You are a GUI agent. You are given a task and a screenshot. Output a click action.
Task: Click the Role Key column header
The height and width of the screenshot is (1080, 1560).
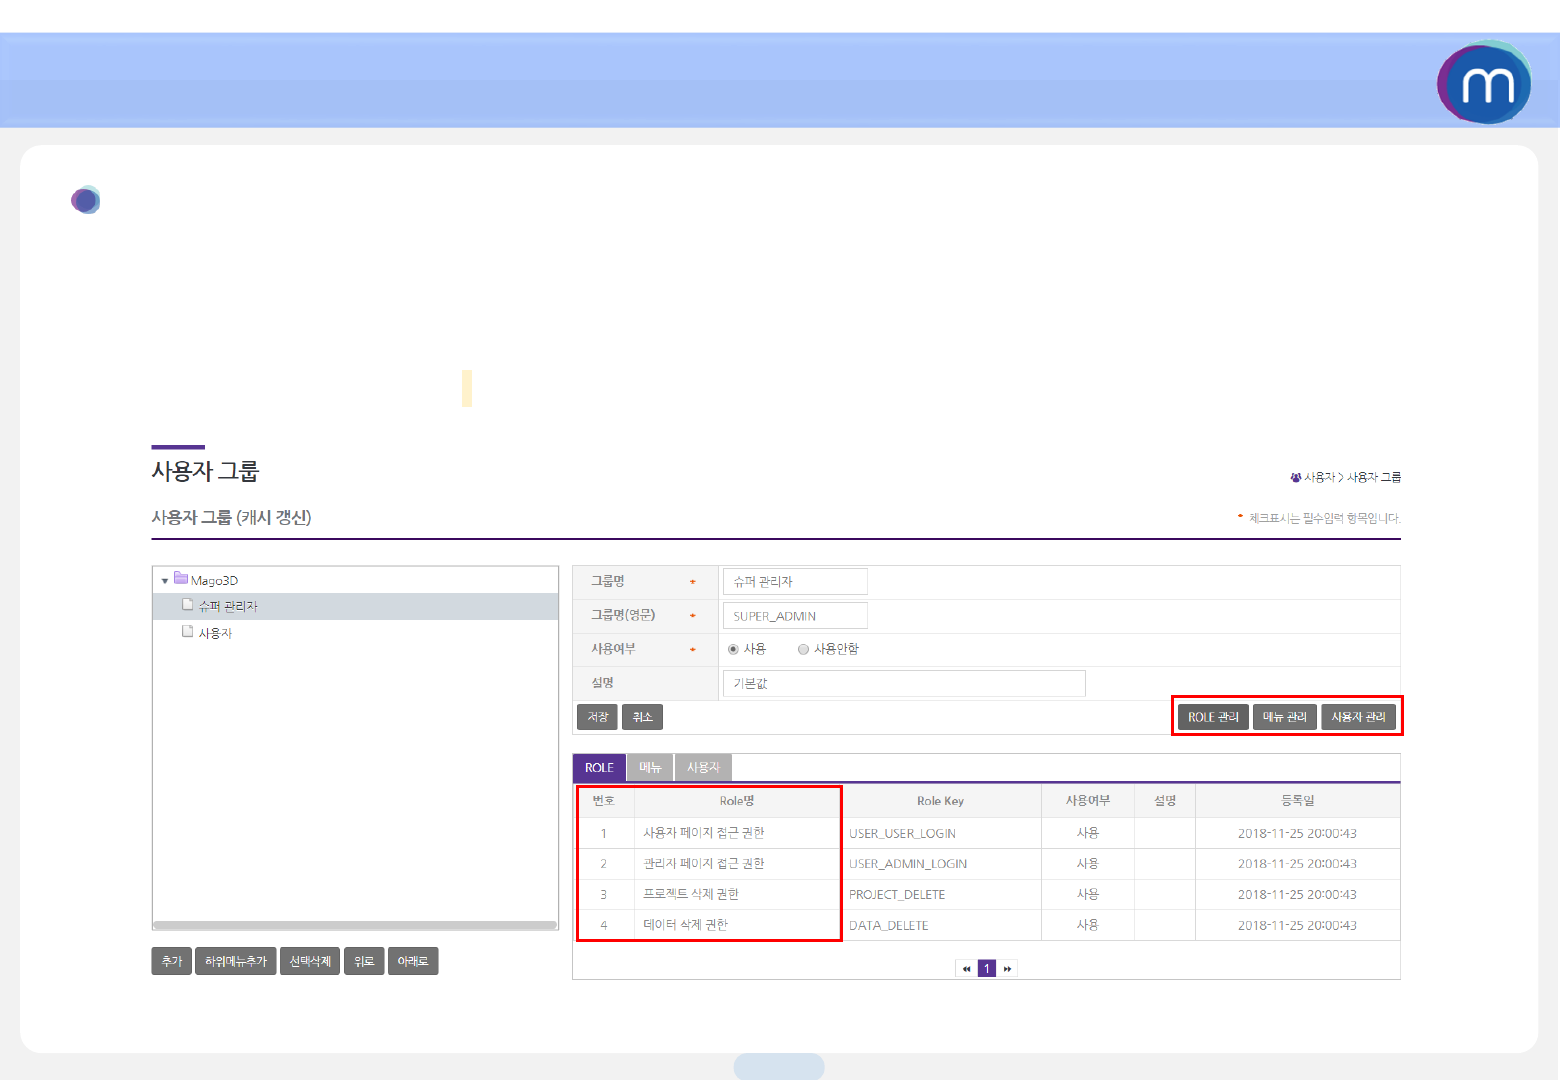pos(940,801)
